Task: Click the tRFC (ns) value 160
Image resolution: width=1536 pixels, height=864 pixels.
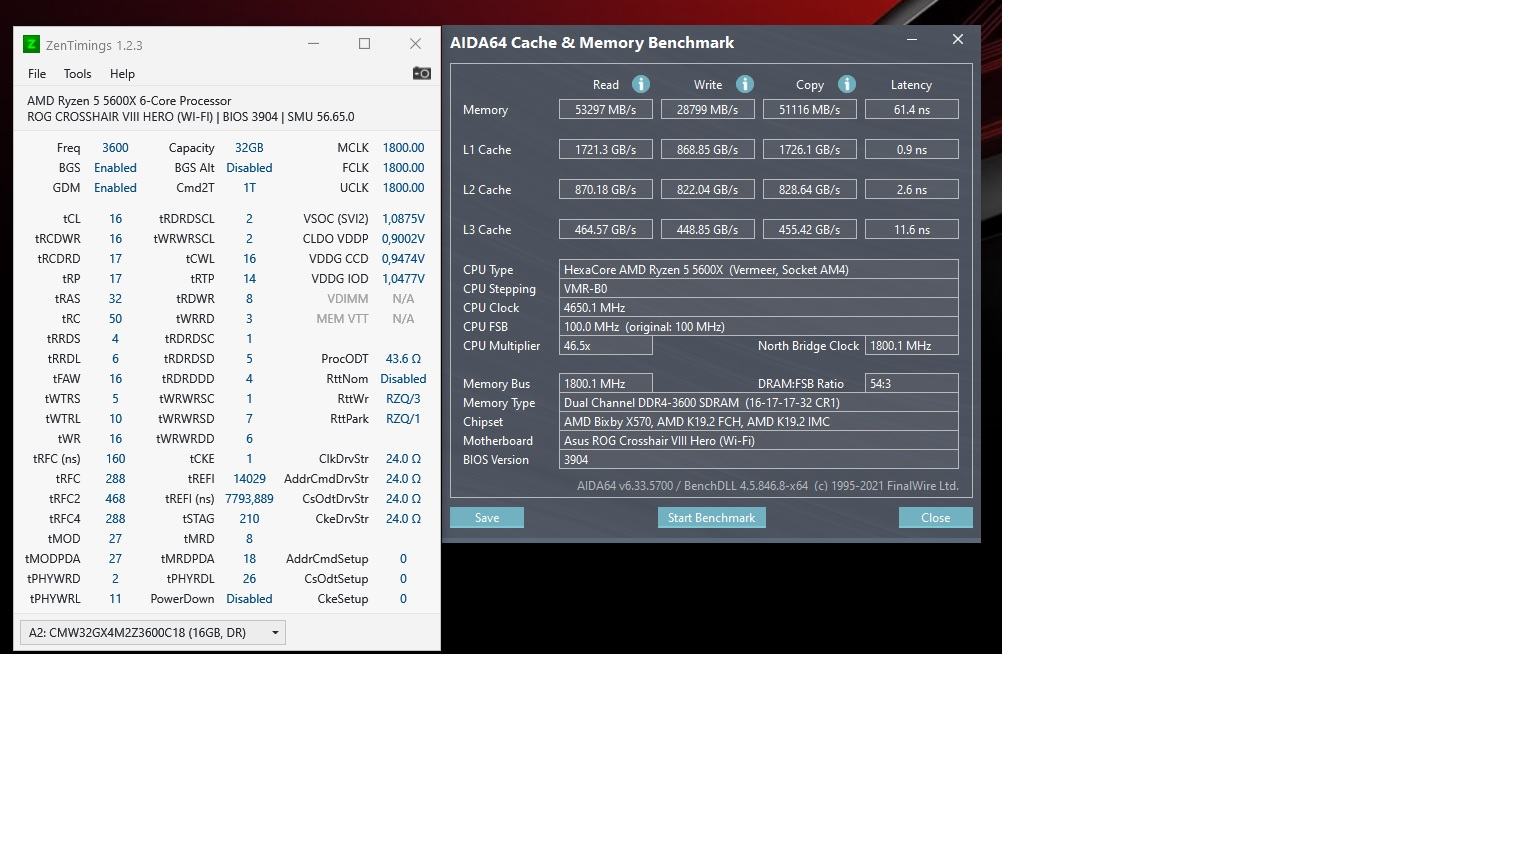Action: (x=115, y=458)
